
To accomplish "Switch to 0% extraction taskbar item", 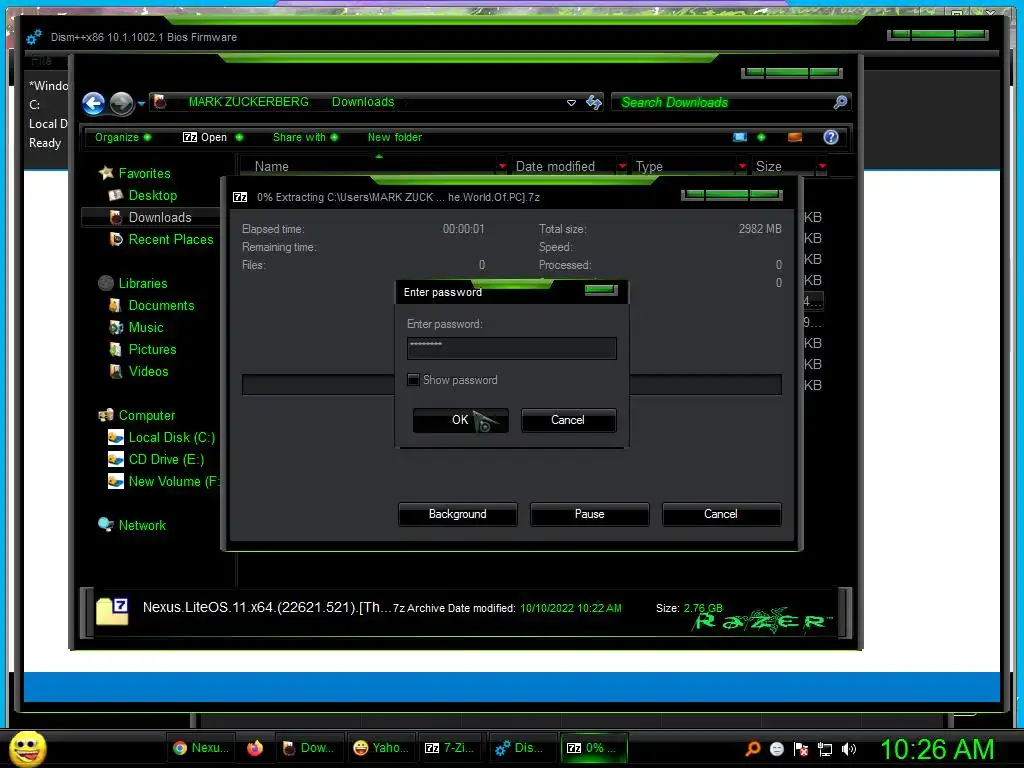I will point(593,748).
